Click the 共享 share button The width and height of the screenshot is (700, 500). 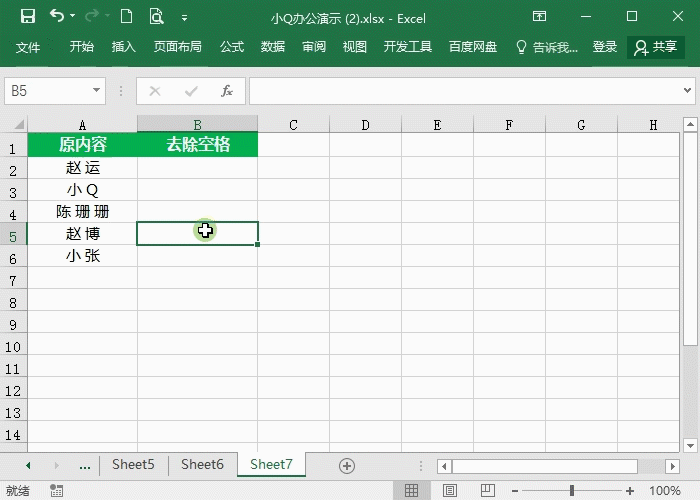tap(656, 47)
